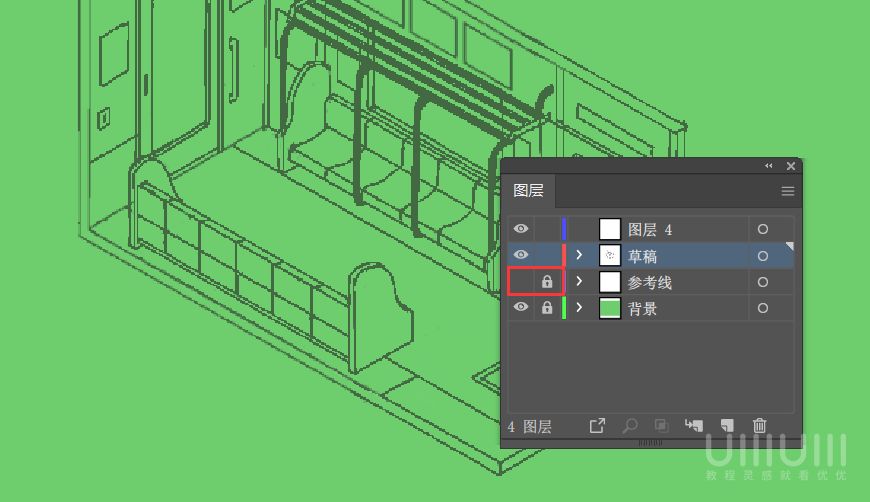Expand the 背景 layer contents
870x502 pixels.
click(x=579, y=308)
